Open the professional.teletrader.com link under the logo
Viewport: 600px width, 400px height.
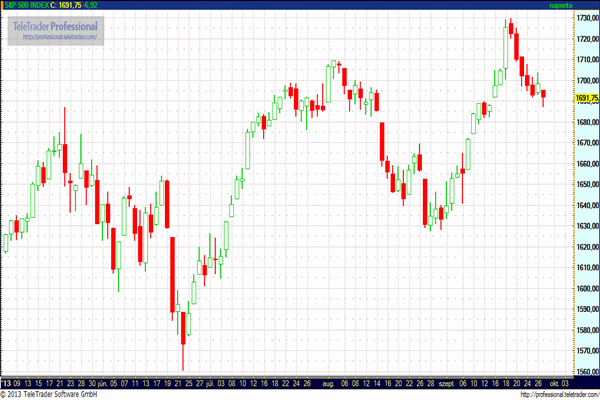coord(56,37)
